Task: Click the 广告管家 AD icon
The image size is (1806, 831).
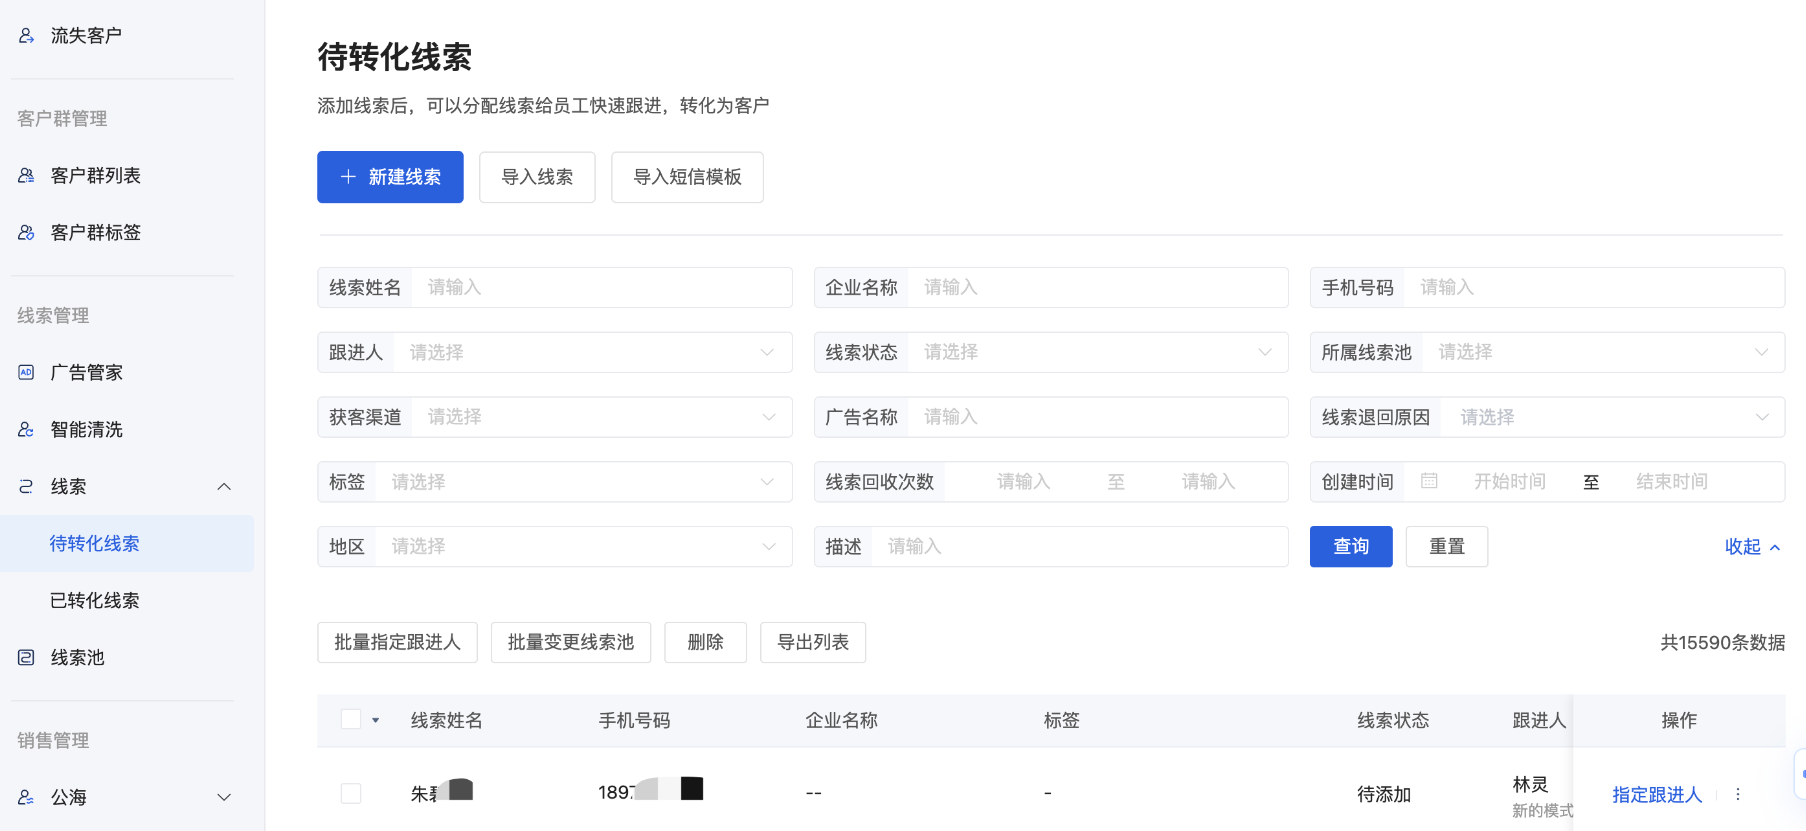Action: (27, 373)
